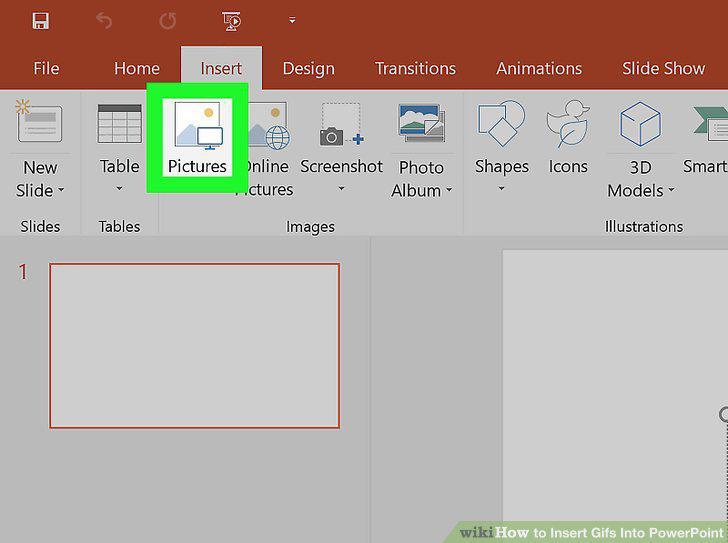The width and height of the screenshot is (728, 543).
Task: Click the SmartArt icon
Action: [x=710, y=123]
